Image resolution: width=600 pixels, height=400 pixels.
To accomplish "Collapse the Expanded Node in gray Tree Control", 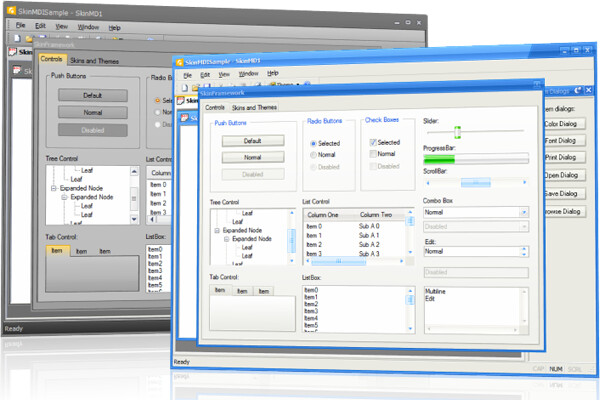I will [x=53, y=188].
